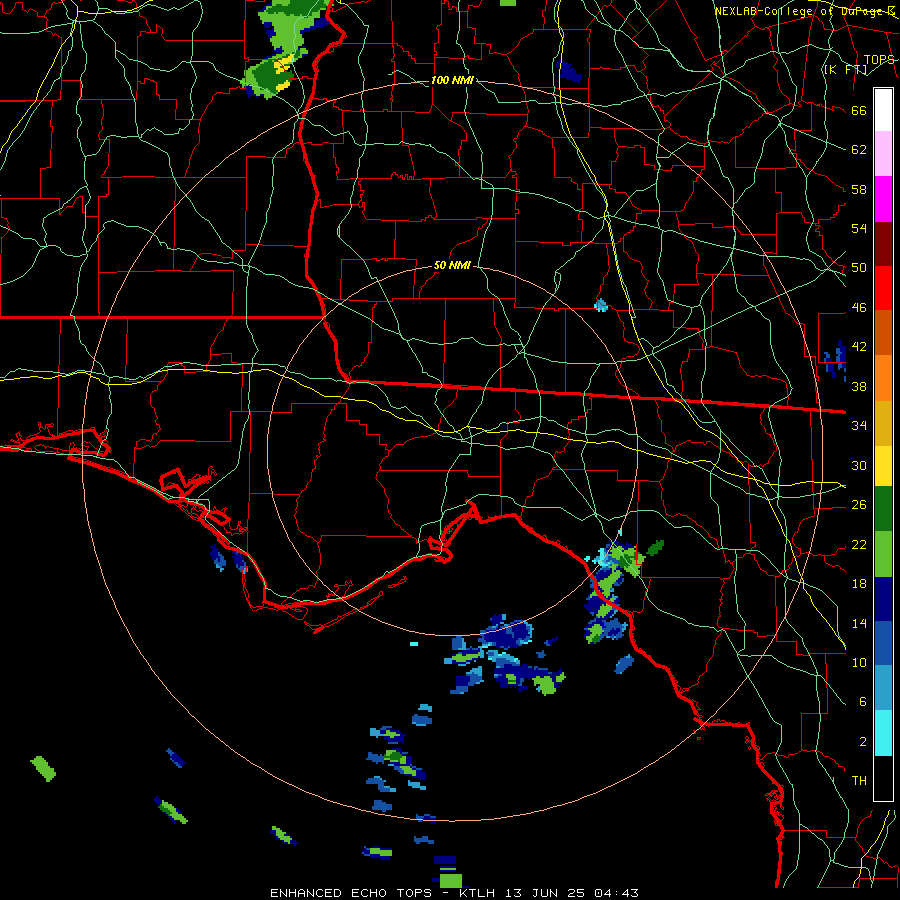Click the (K FT) units label

(846, 69)
